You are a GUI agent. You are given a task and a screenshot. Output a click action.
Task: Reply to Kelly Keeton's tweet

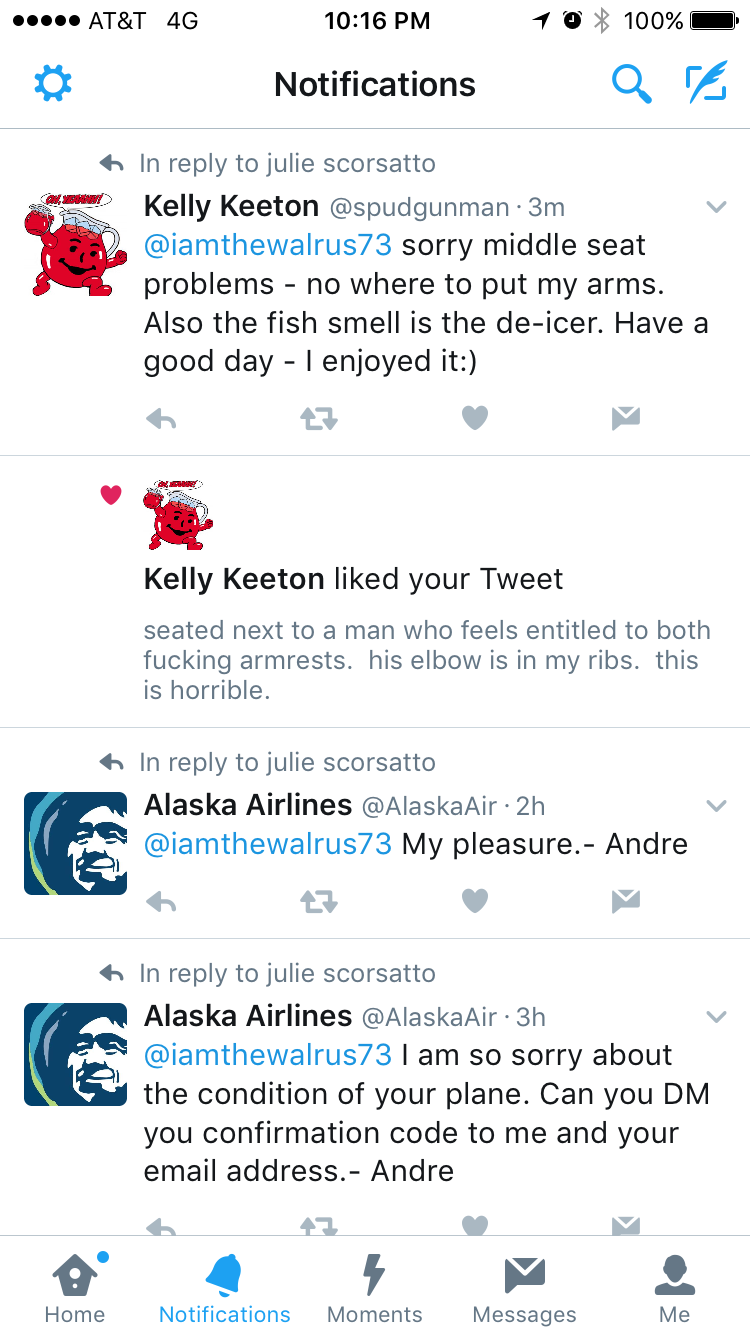(161, 420)
